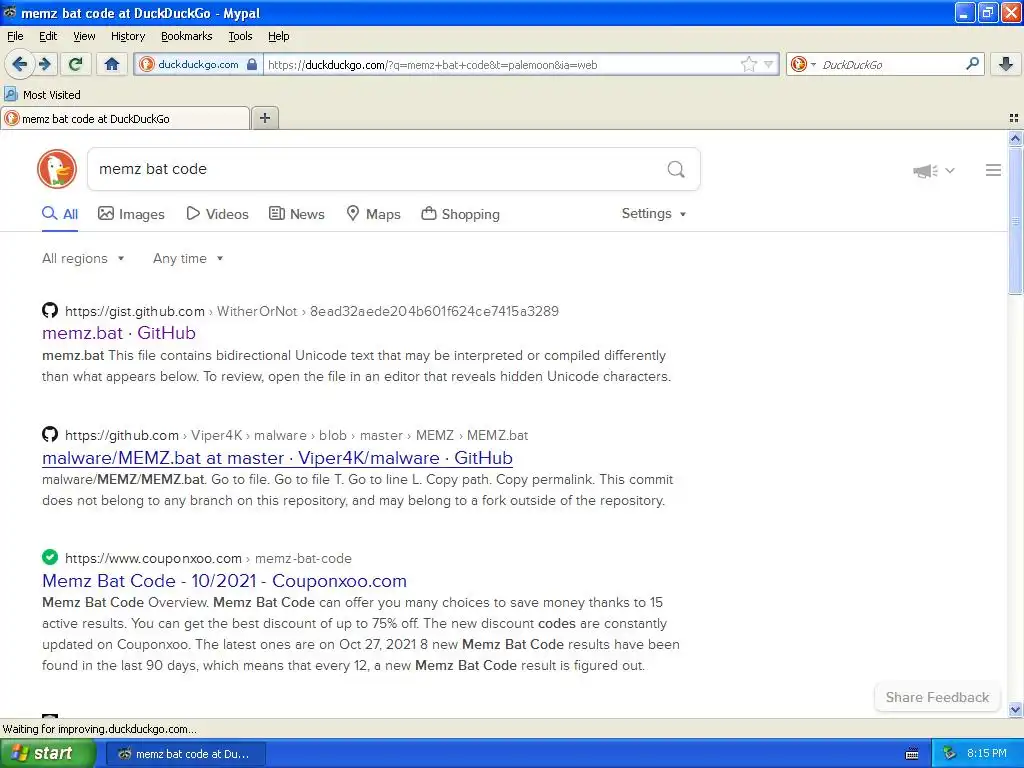Open the Windows Start button
Viewport: 1024px width, 768px height.
(x=47, y=754)
